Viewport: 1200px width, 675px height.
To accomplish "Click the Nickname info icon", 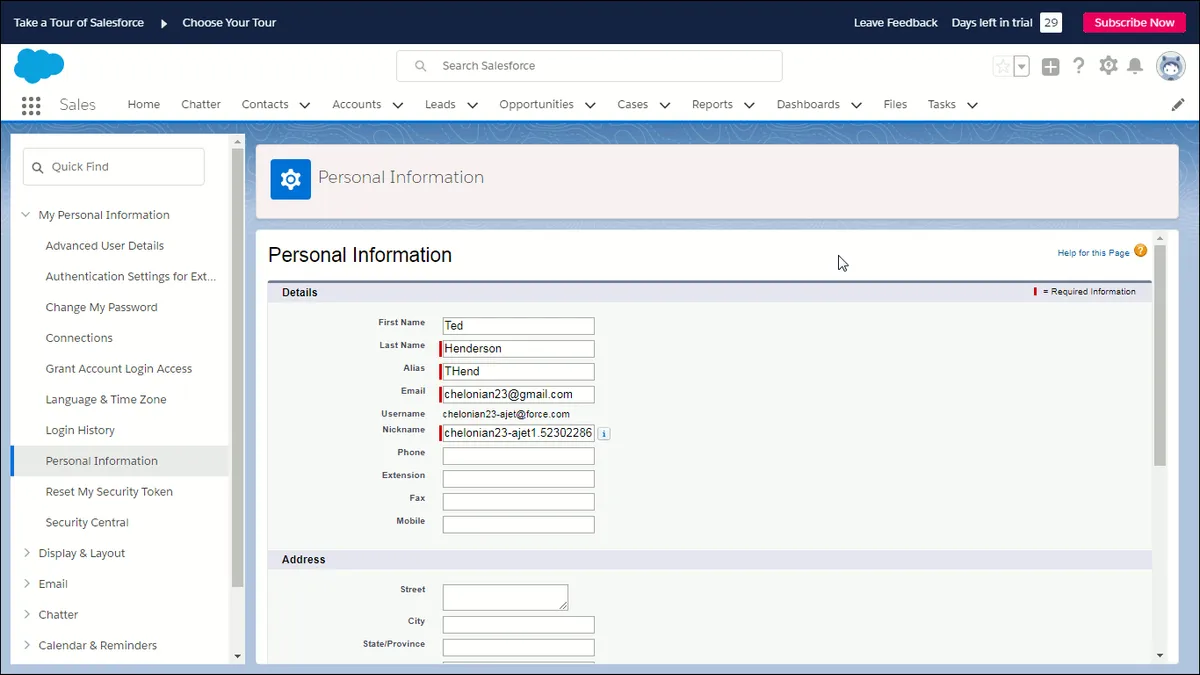I will [x=604, y=433].
